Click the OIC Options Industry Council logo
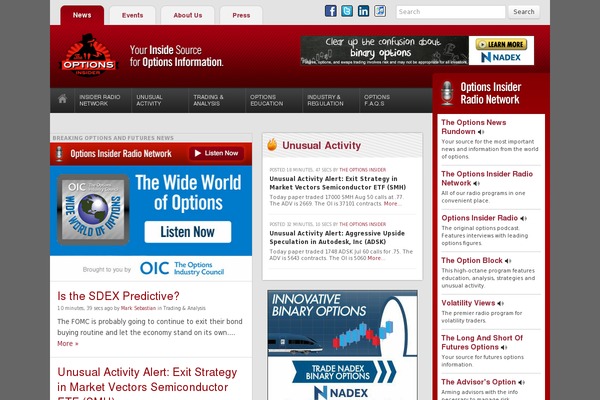 [182, 268]
